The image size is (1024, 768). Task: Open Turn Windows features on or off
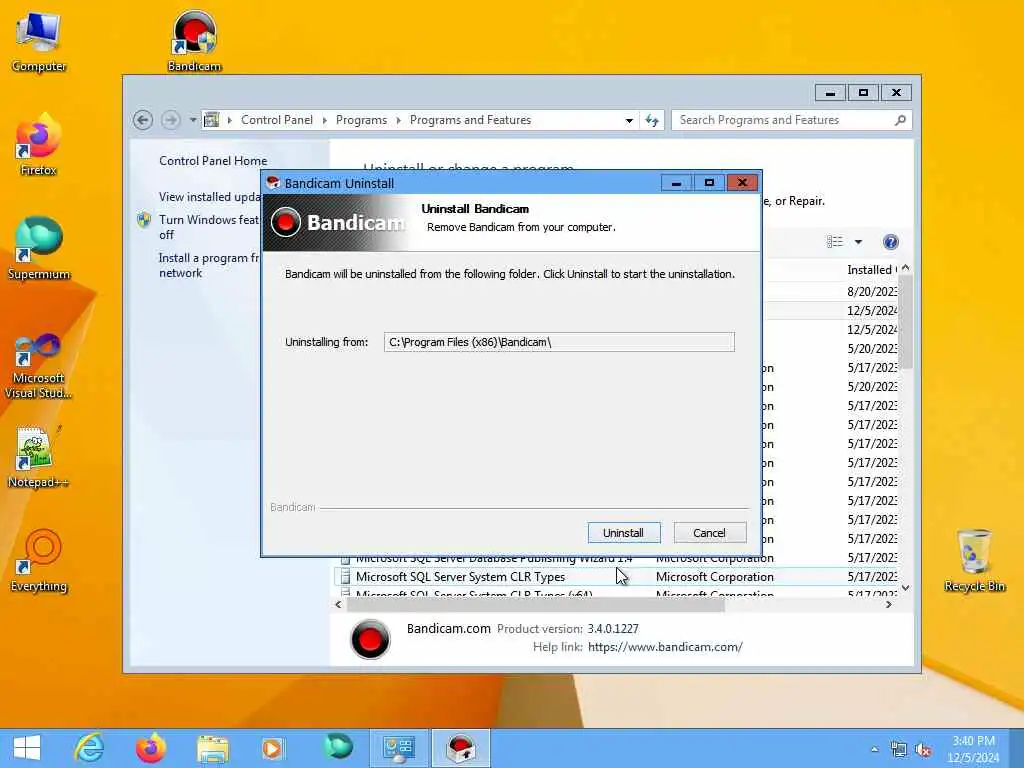click(209, 227)
